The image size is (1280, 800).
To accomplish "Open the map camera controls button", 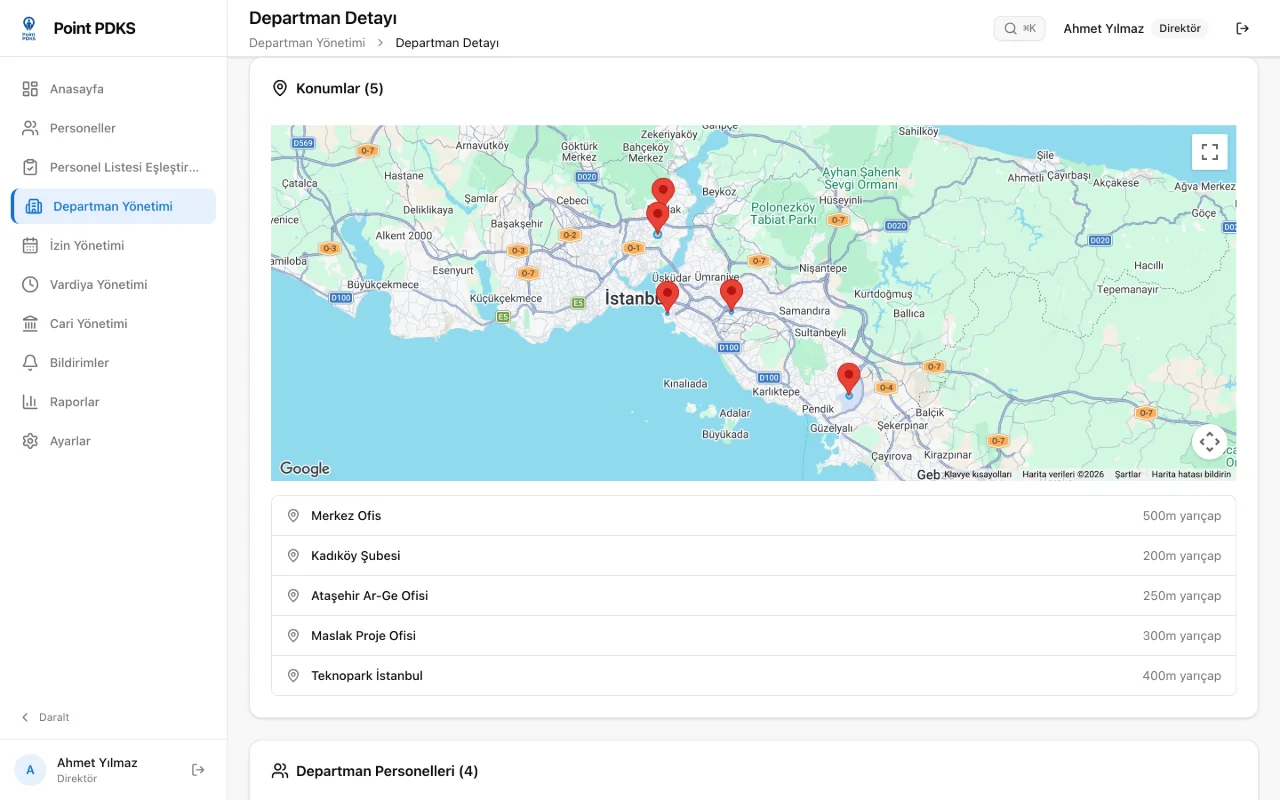I will (x=1210, y=441).
